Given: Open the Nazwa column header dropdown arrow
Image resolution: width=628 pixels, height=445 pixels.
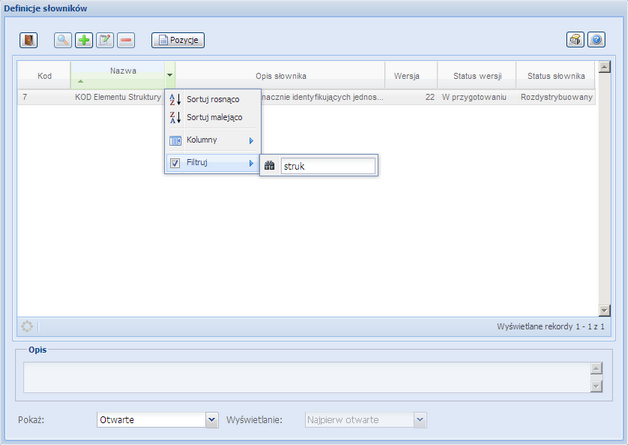Looking at the screenshot, I should [x=170, y=75].
